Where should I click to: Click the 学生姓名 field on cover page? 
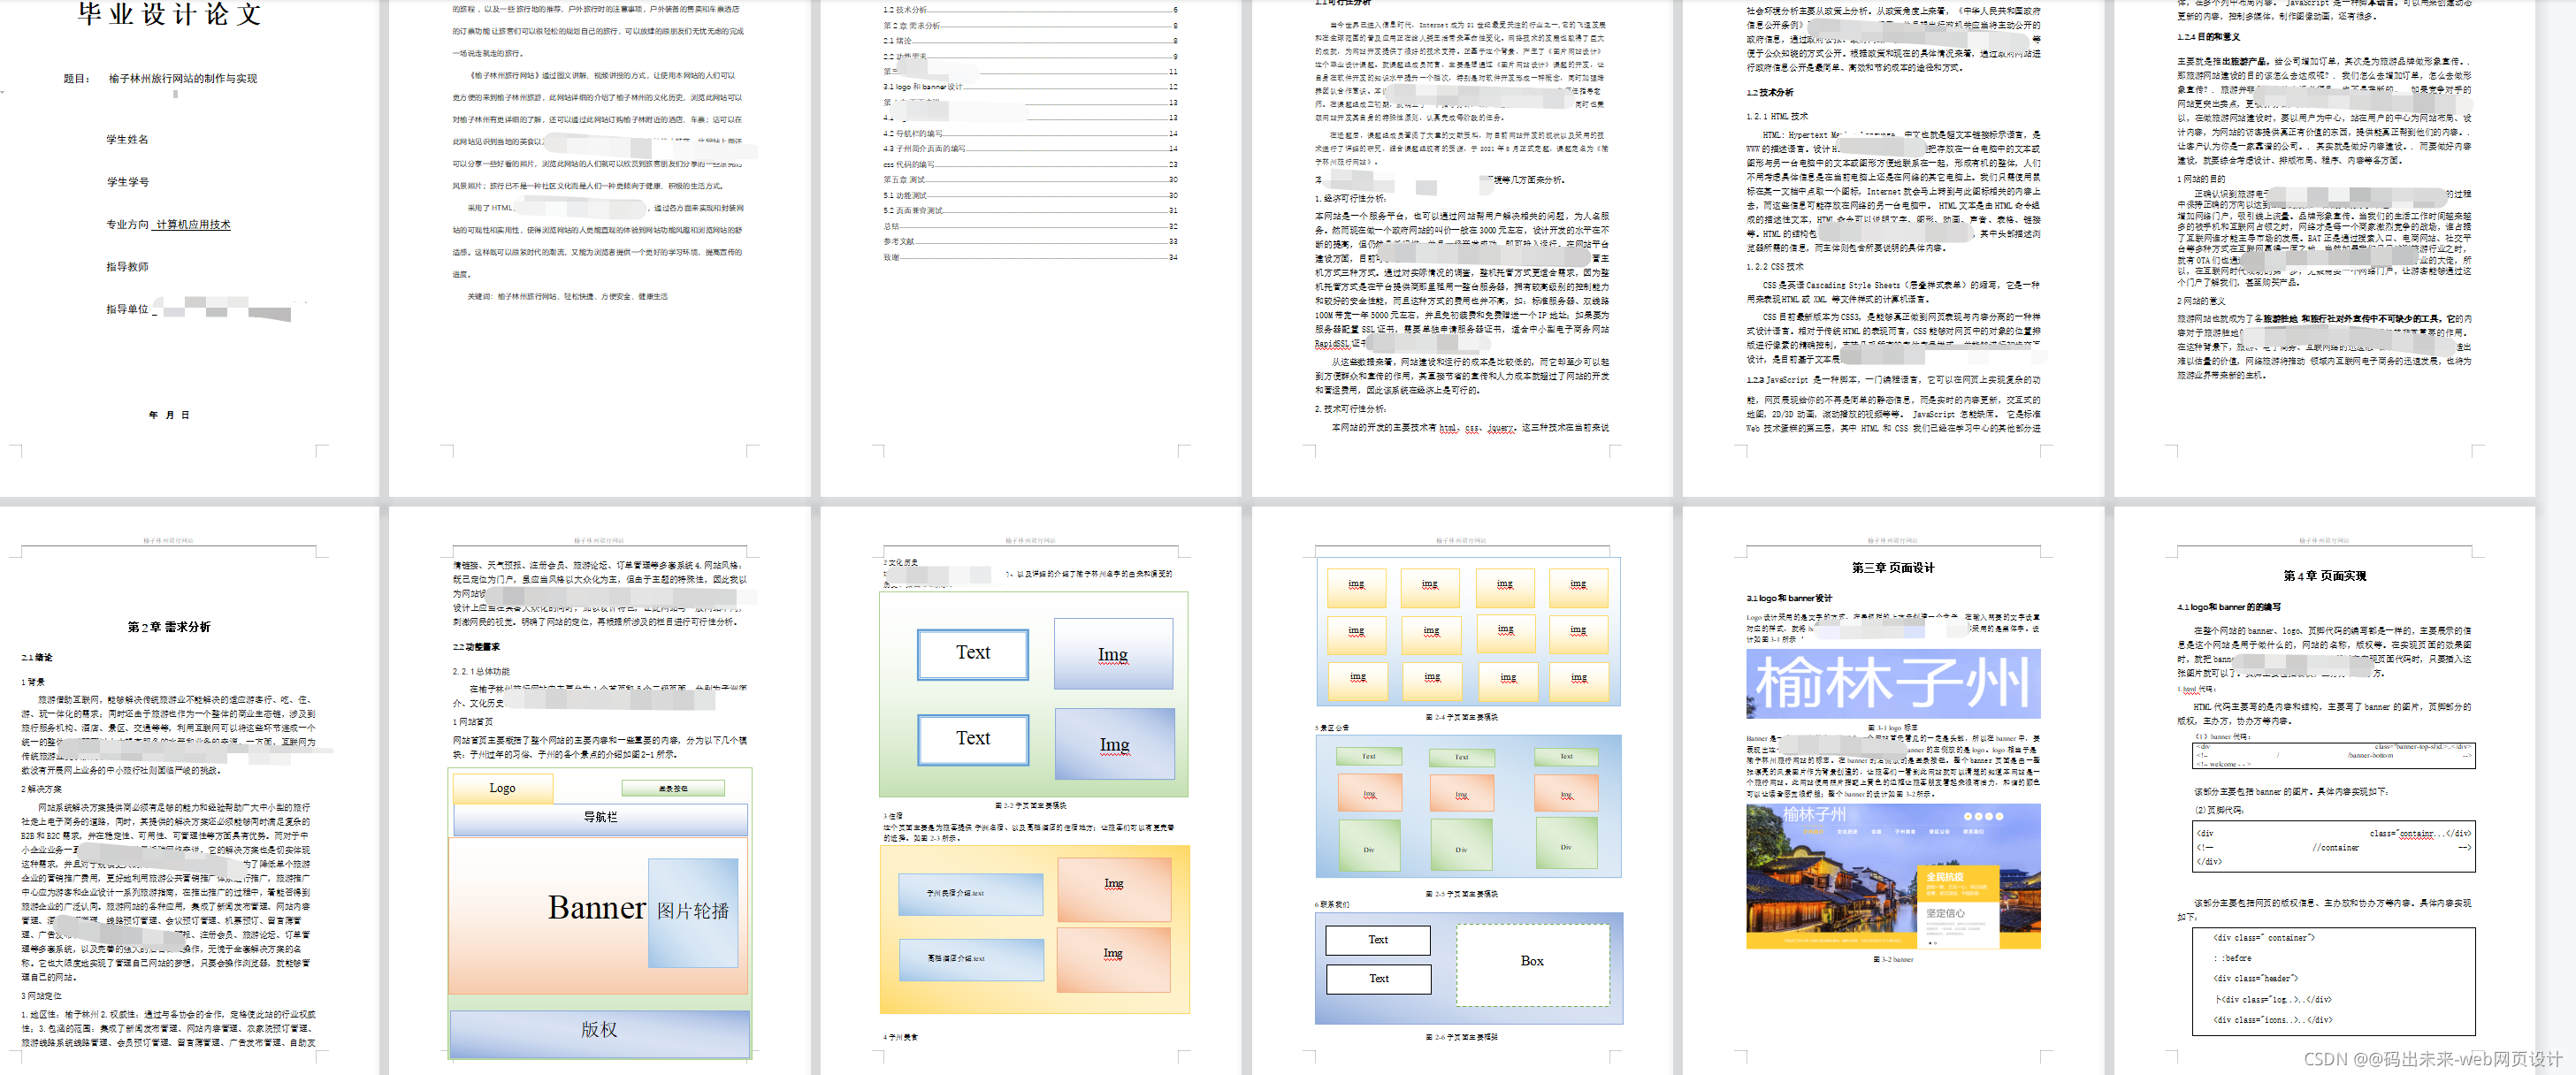(x=127, y=139)
